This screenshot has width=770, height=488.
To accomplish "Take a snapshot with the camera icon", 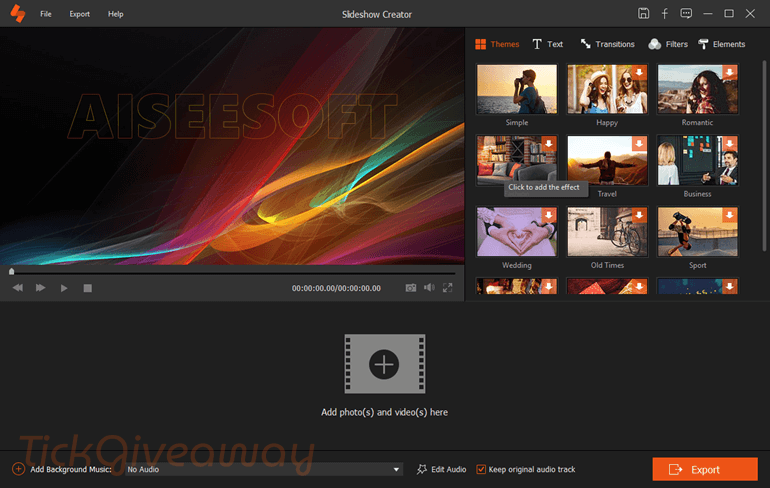I will click(x=411, y=288).
